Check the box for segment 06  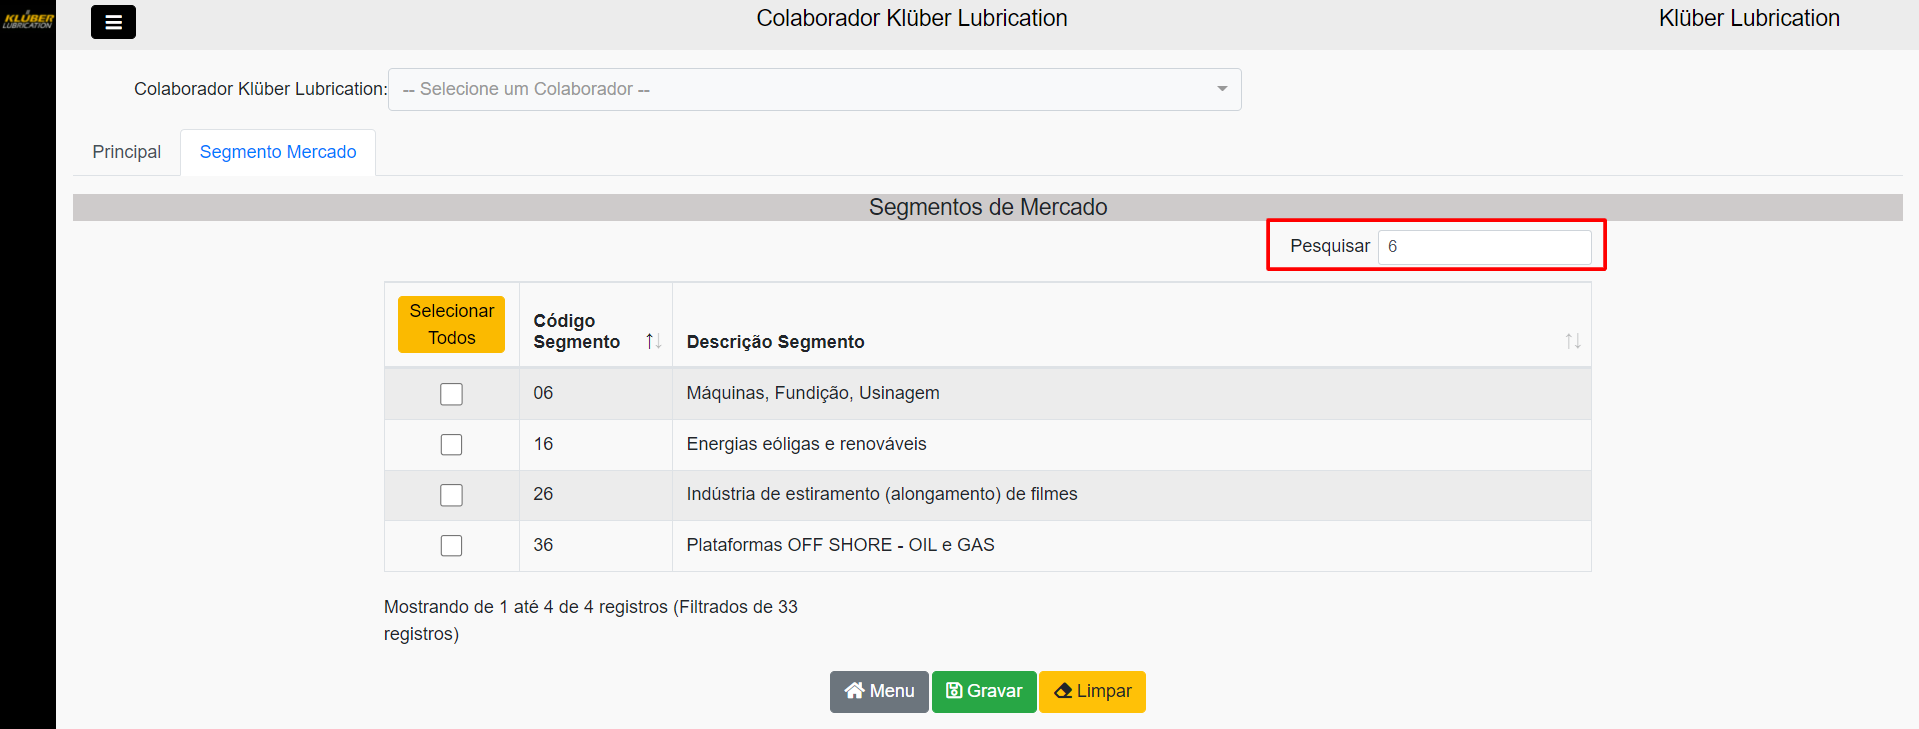pyautogui.click(x=451, y=394)
